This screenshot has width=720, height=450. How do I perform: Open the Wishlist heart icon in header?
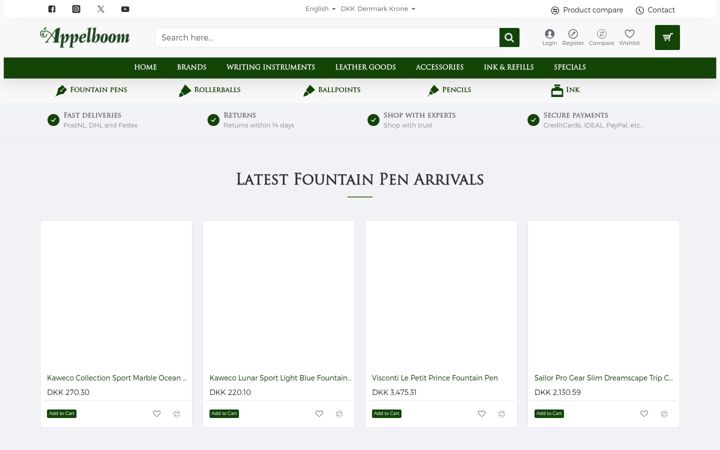pyautogui.click(x=629, y=37)
